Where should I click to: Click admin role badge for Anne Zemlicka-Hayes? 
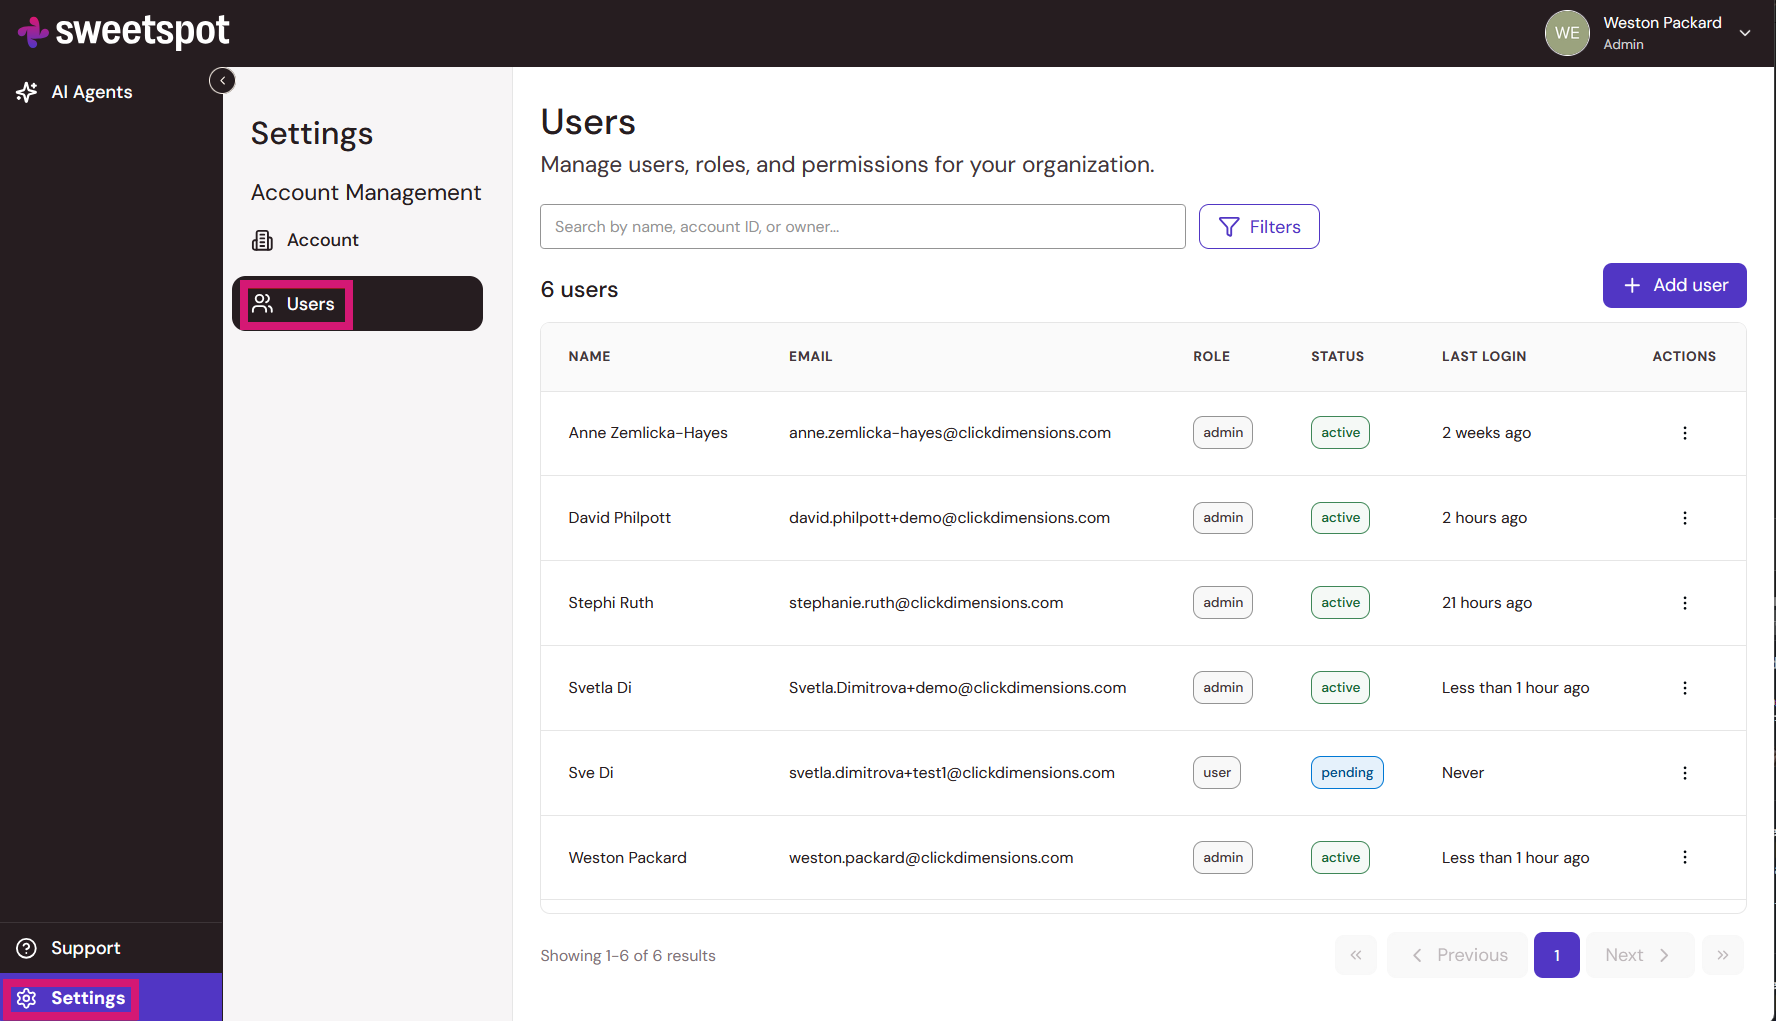tap(1223, 433)
